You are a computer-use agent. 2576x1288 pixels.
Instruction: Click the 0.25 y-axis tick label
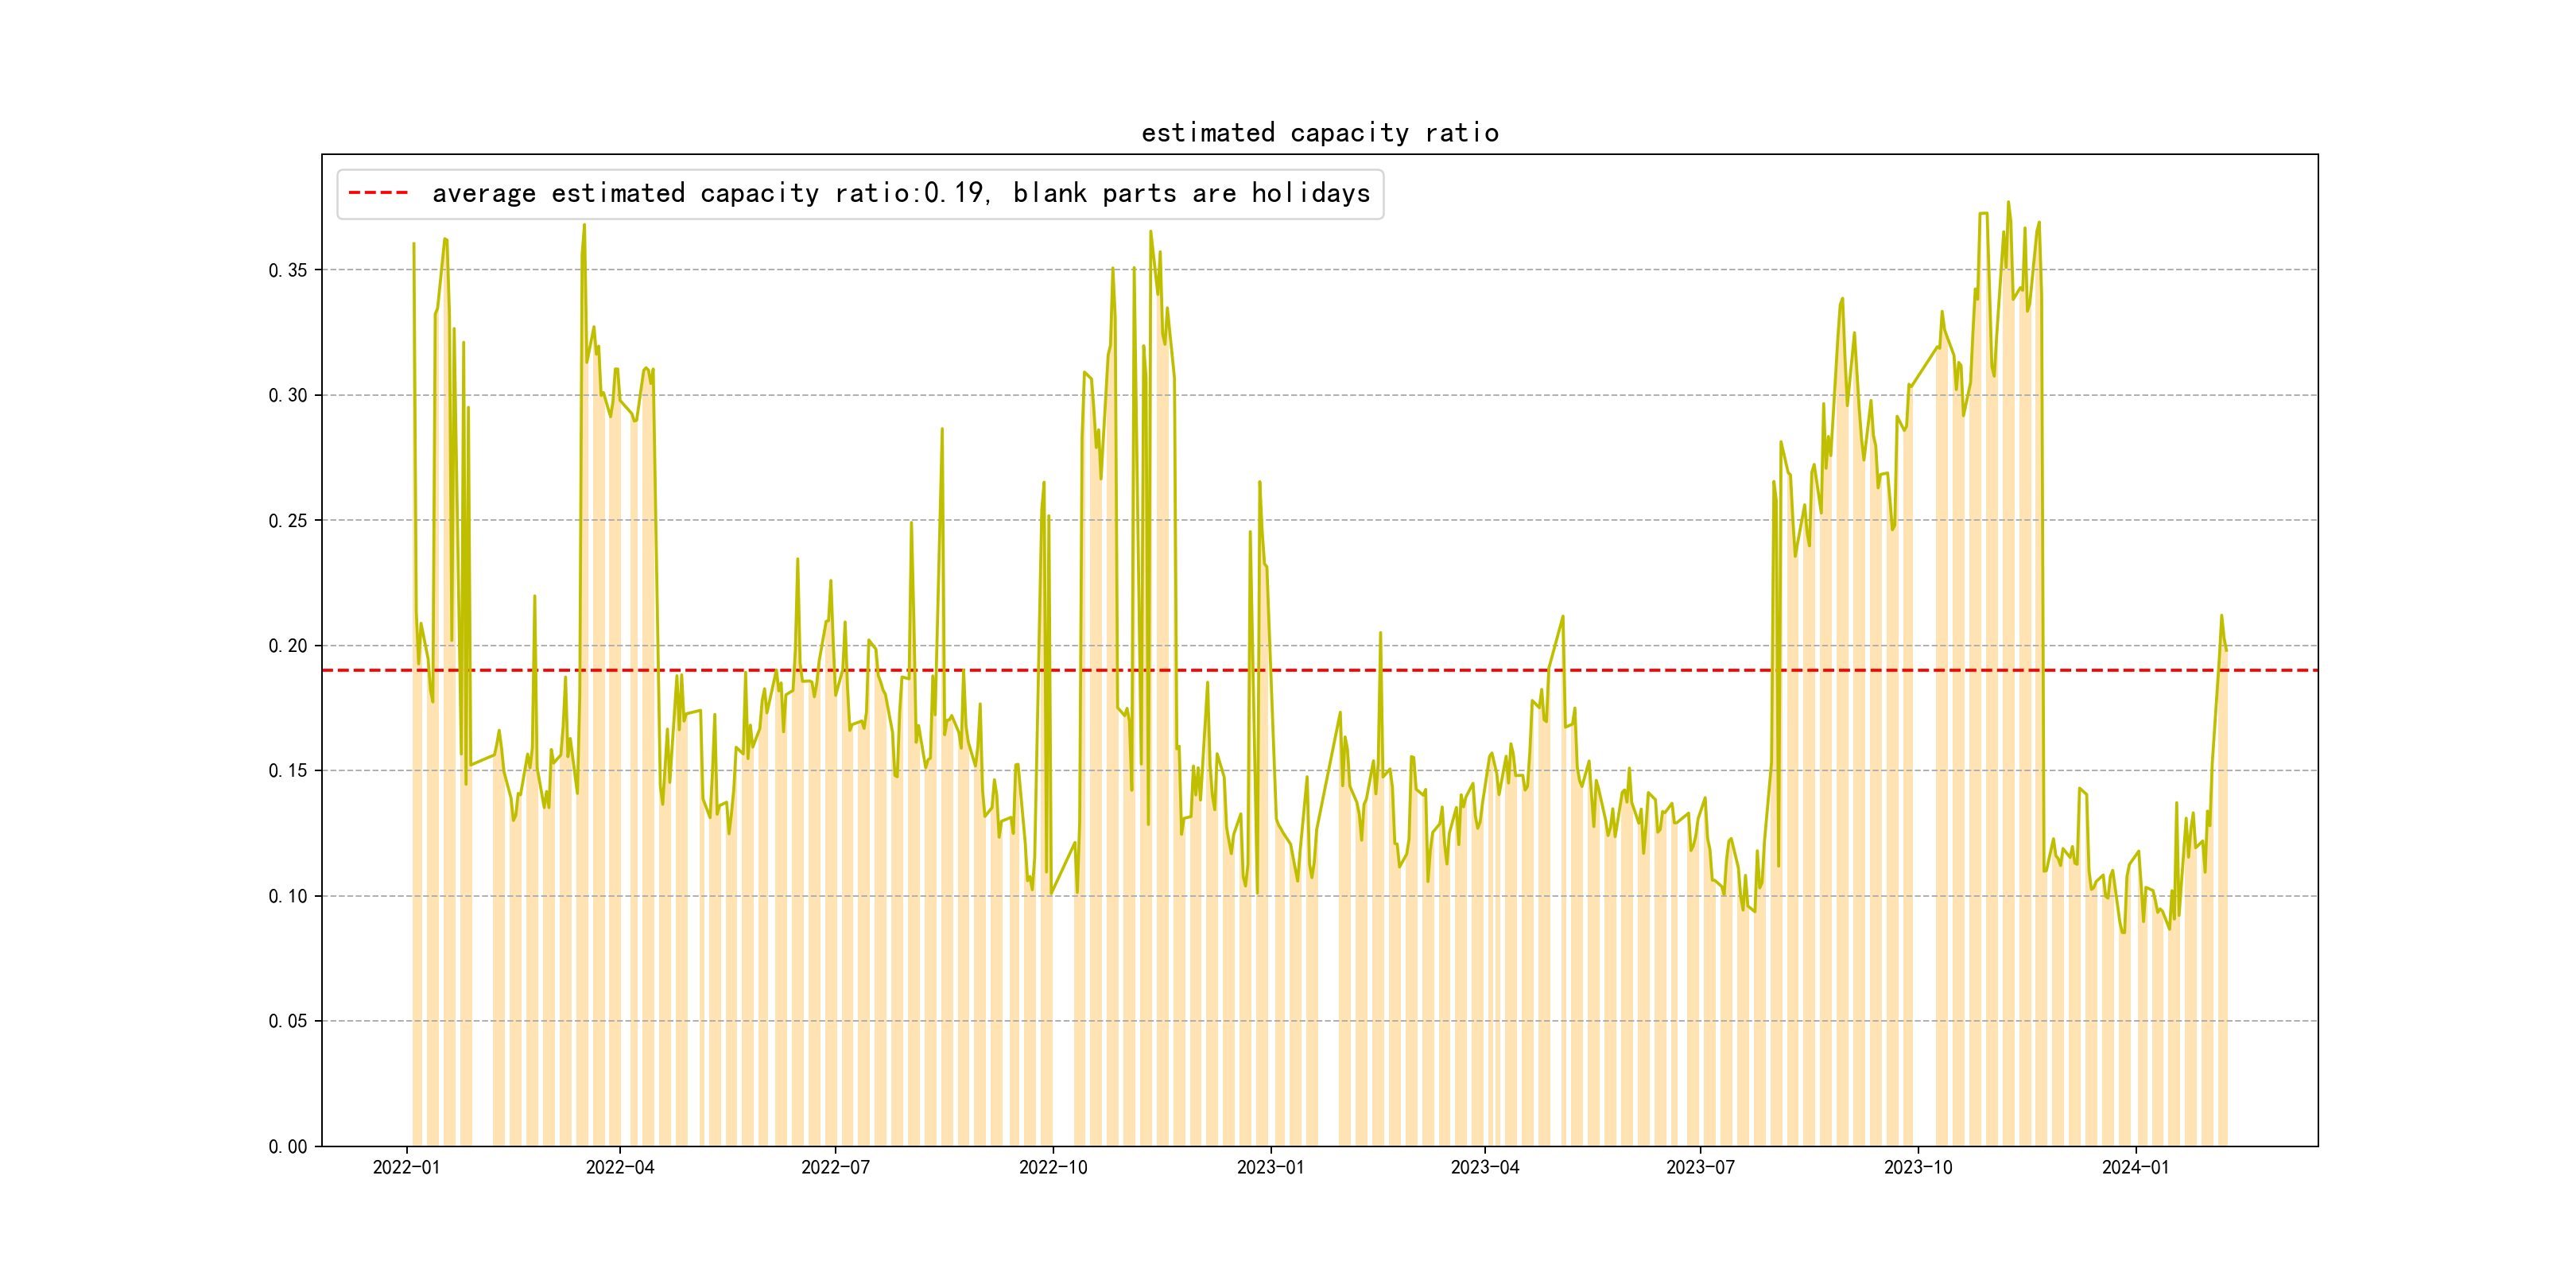(287, 521)
